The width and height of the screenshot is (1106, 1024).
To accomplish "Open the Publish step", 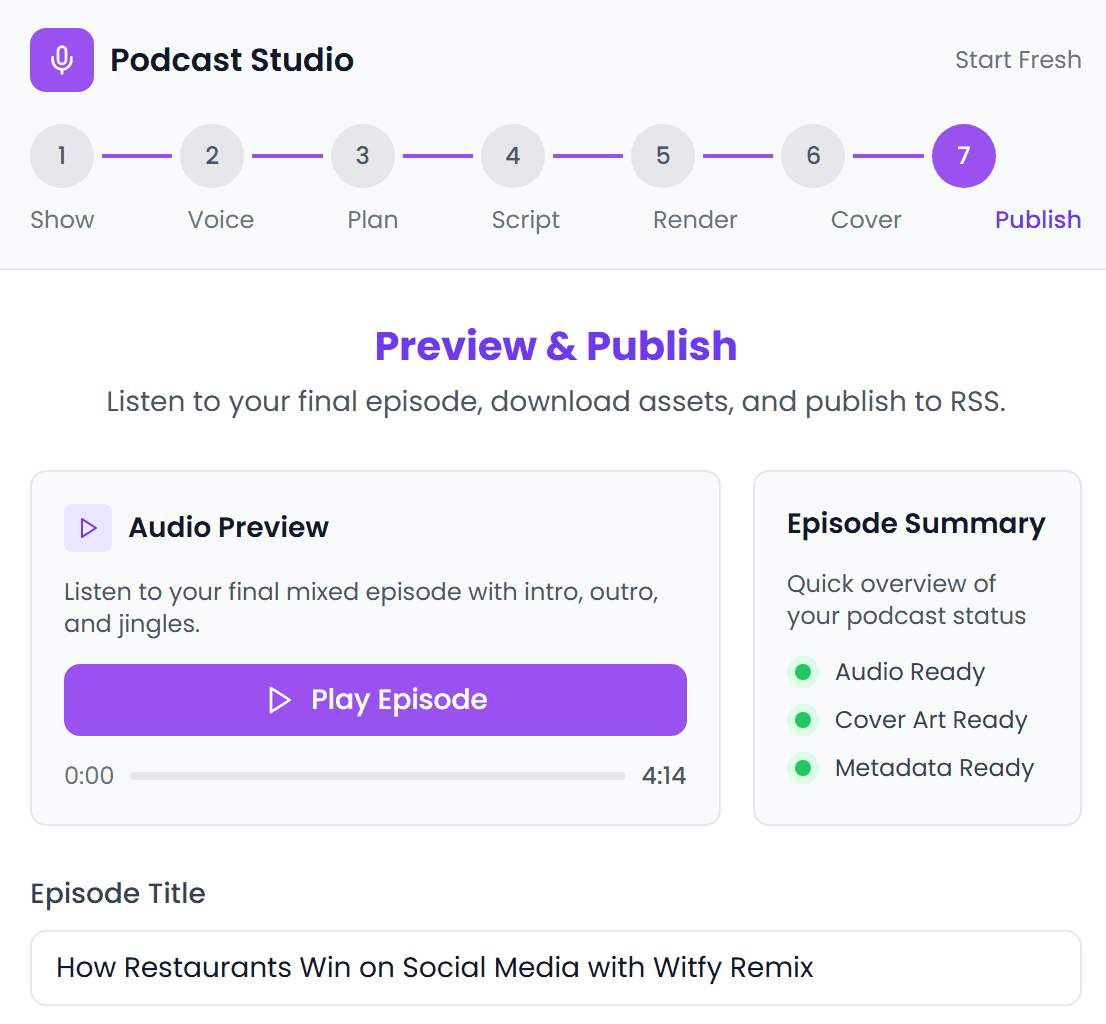I will pos(1038,219).
